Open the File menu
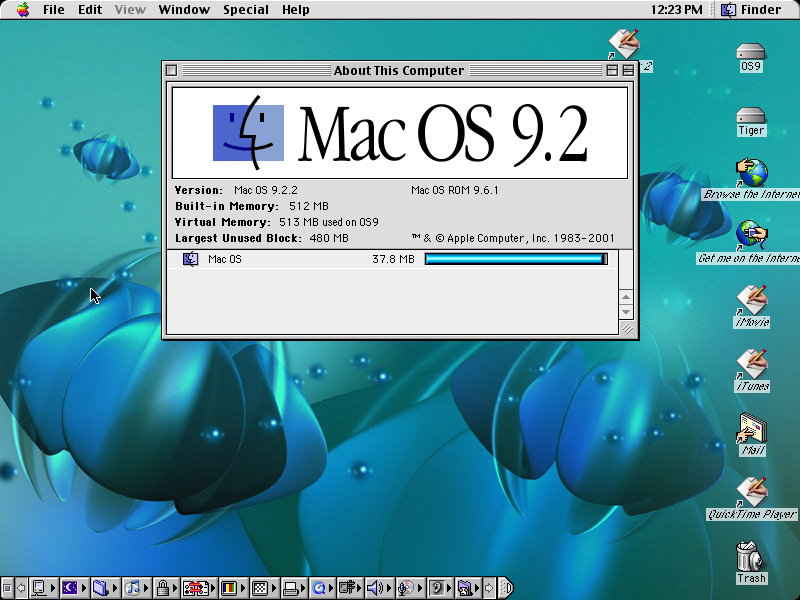 54,10
